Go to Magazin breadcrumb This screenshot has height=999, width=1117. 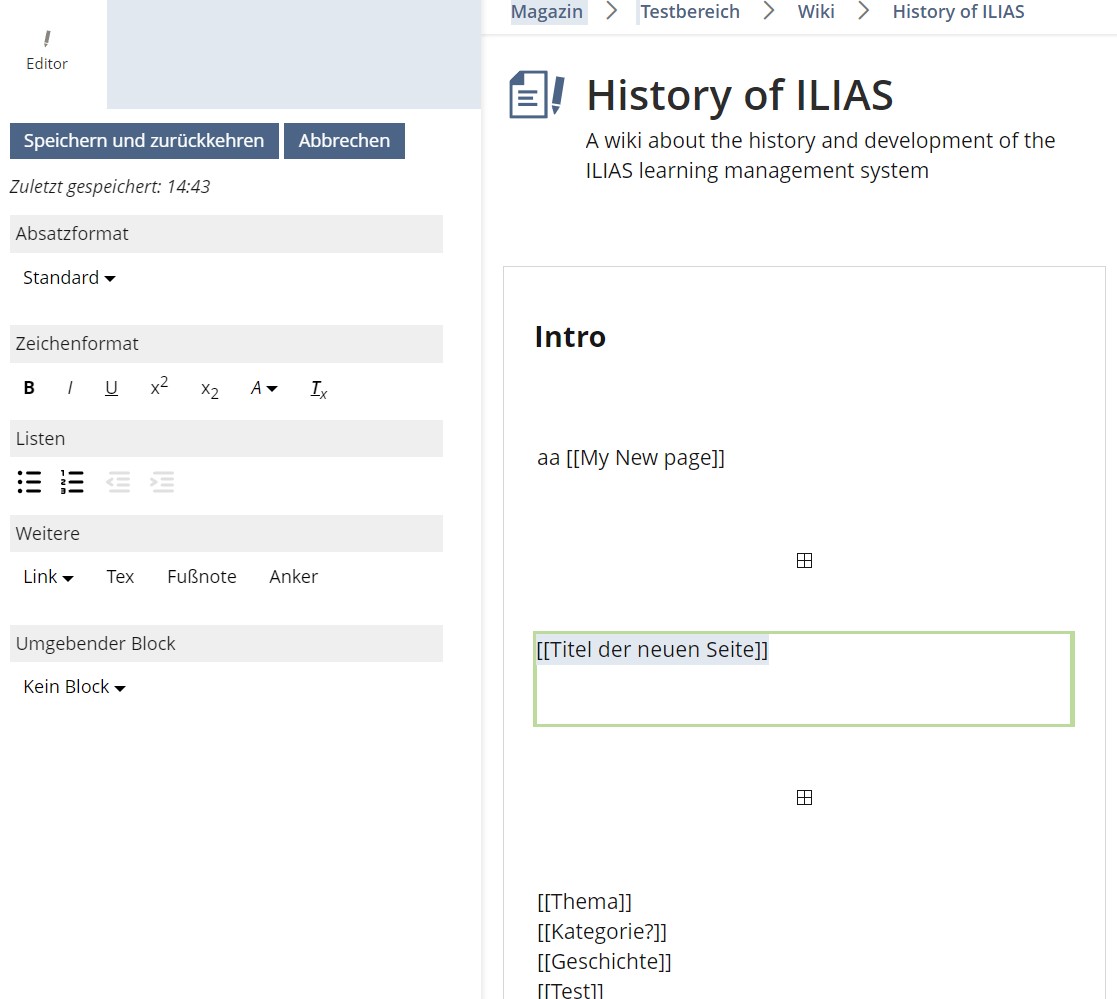546,12
